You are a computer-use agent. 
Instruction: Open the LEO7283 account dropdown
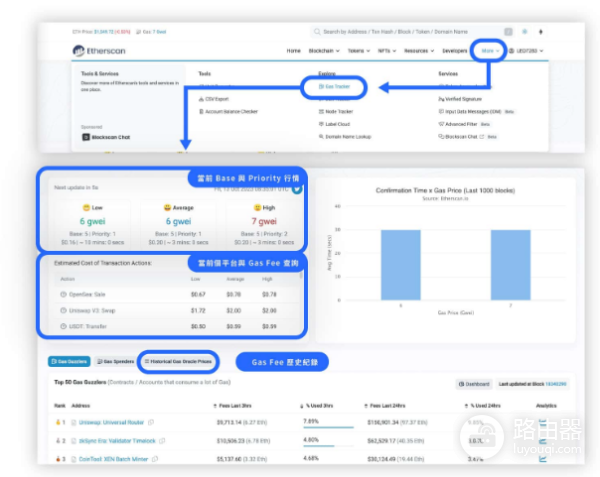point(526,51)
